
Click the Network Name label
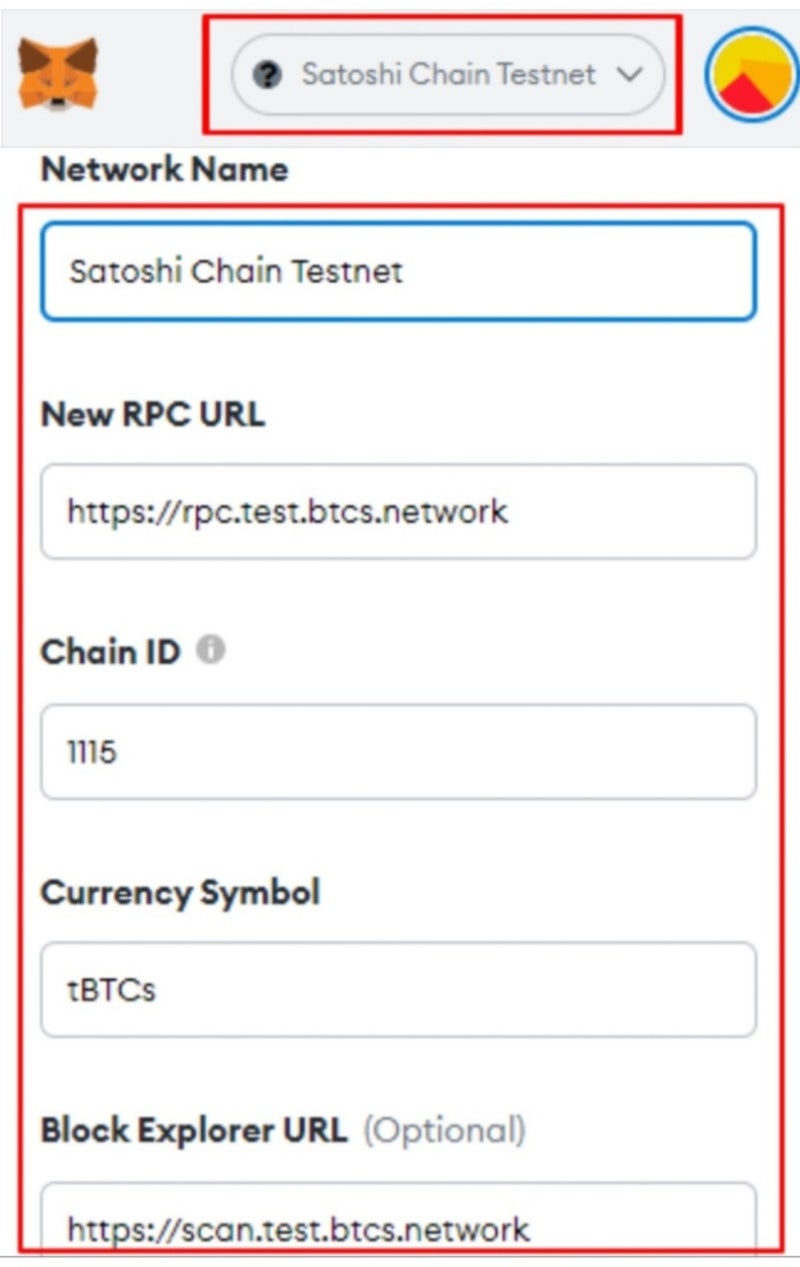point(164,169)
